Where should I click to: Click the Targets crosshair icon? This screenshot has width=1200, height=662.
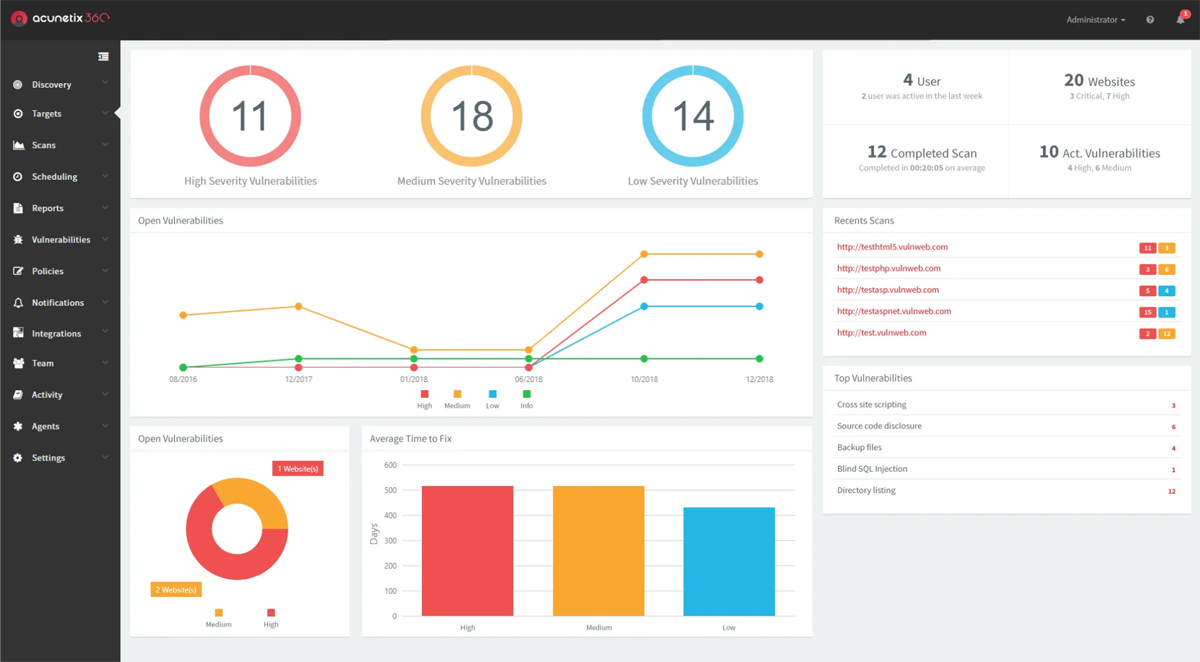click(x=18, y=114)
